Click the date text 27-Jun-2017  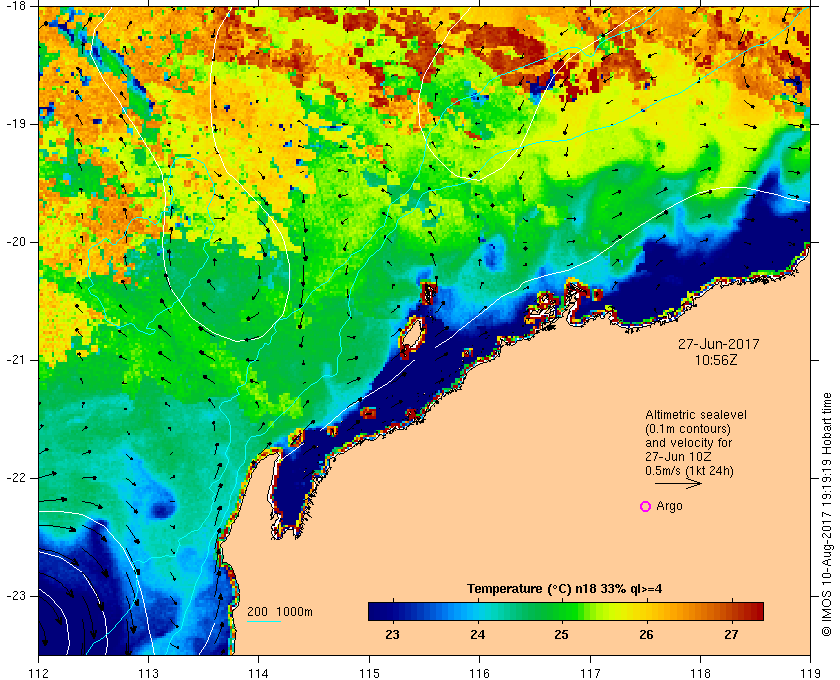click(x=718, y=344)
